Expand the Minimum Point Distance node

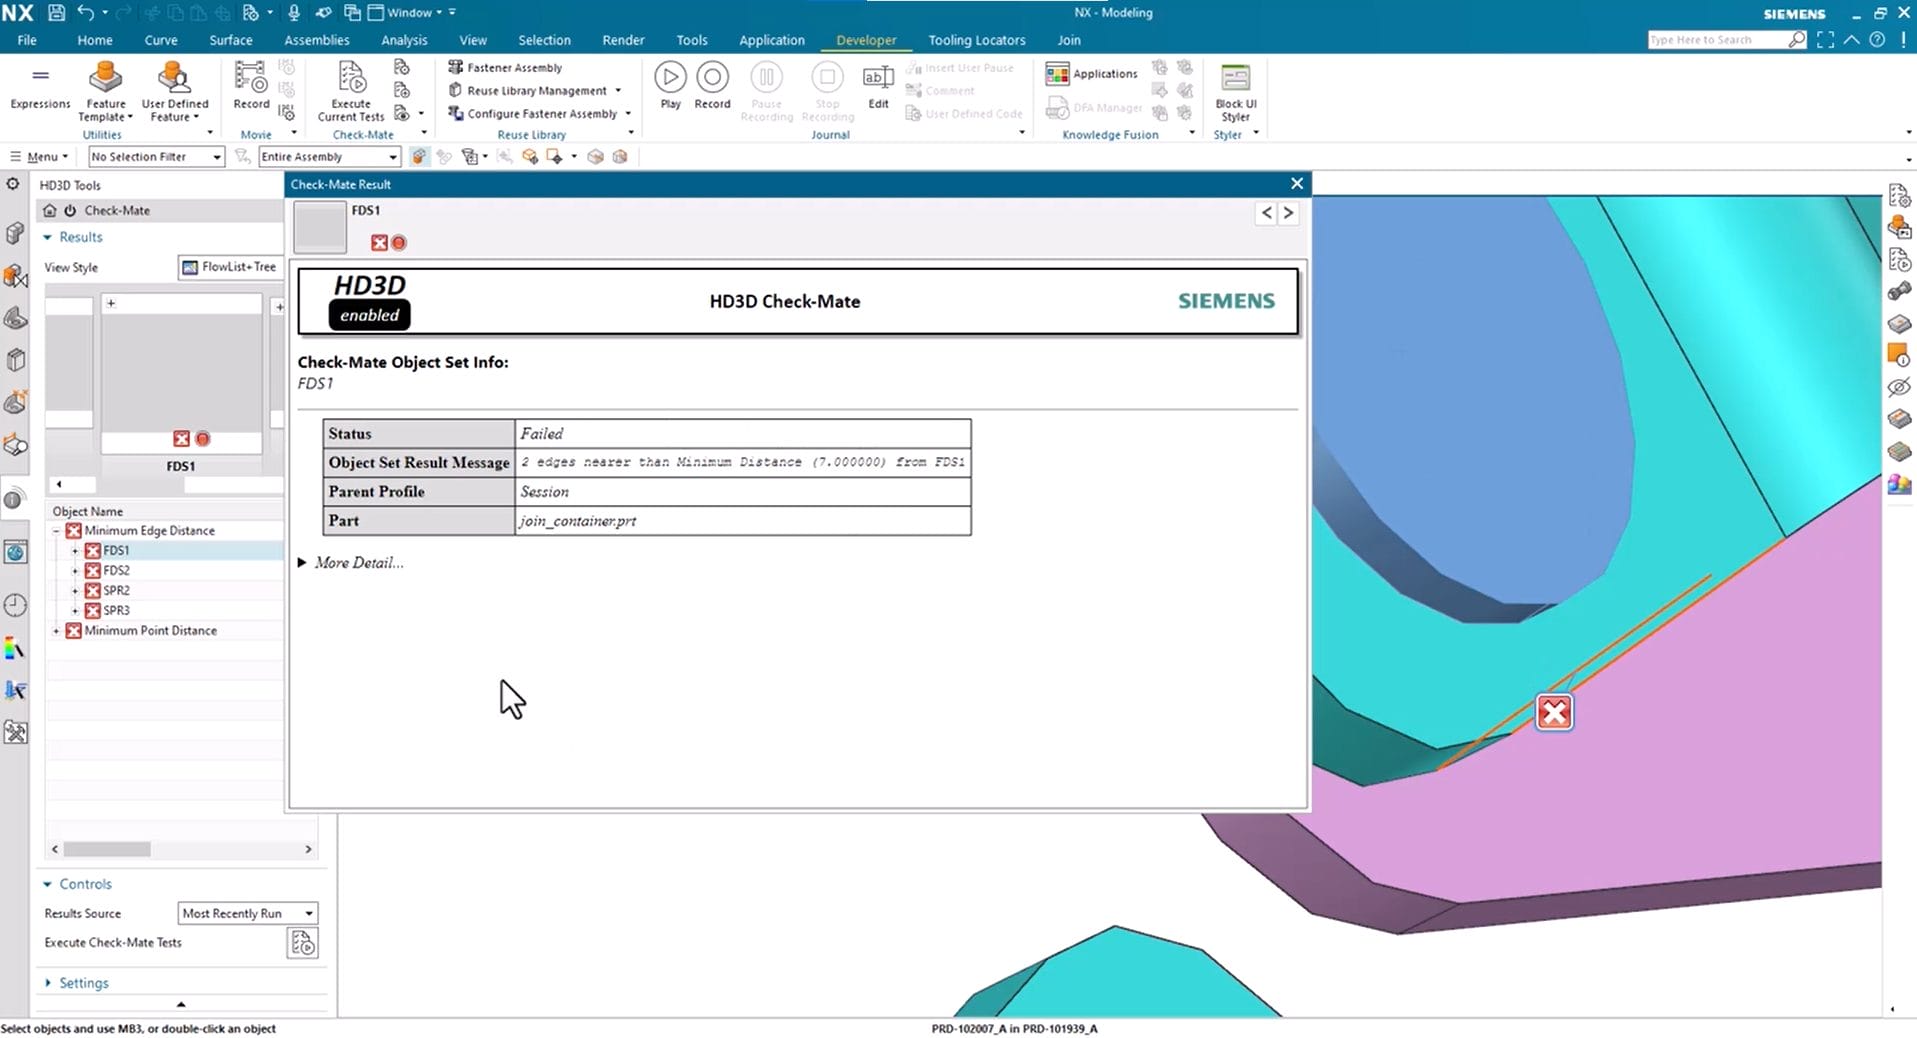(x=56, y=631)
